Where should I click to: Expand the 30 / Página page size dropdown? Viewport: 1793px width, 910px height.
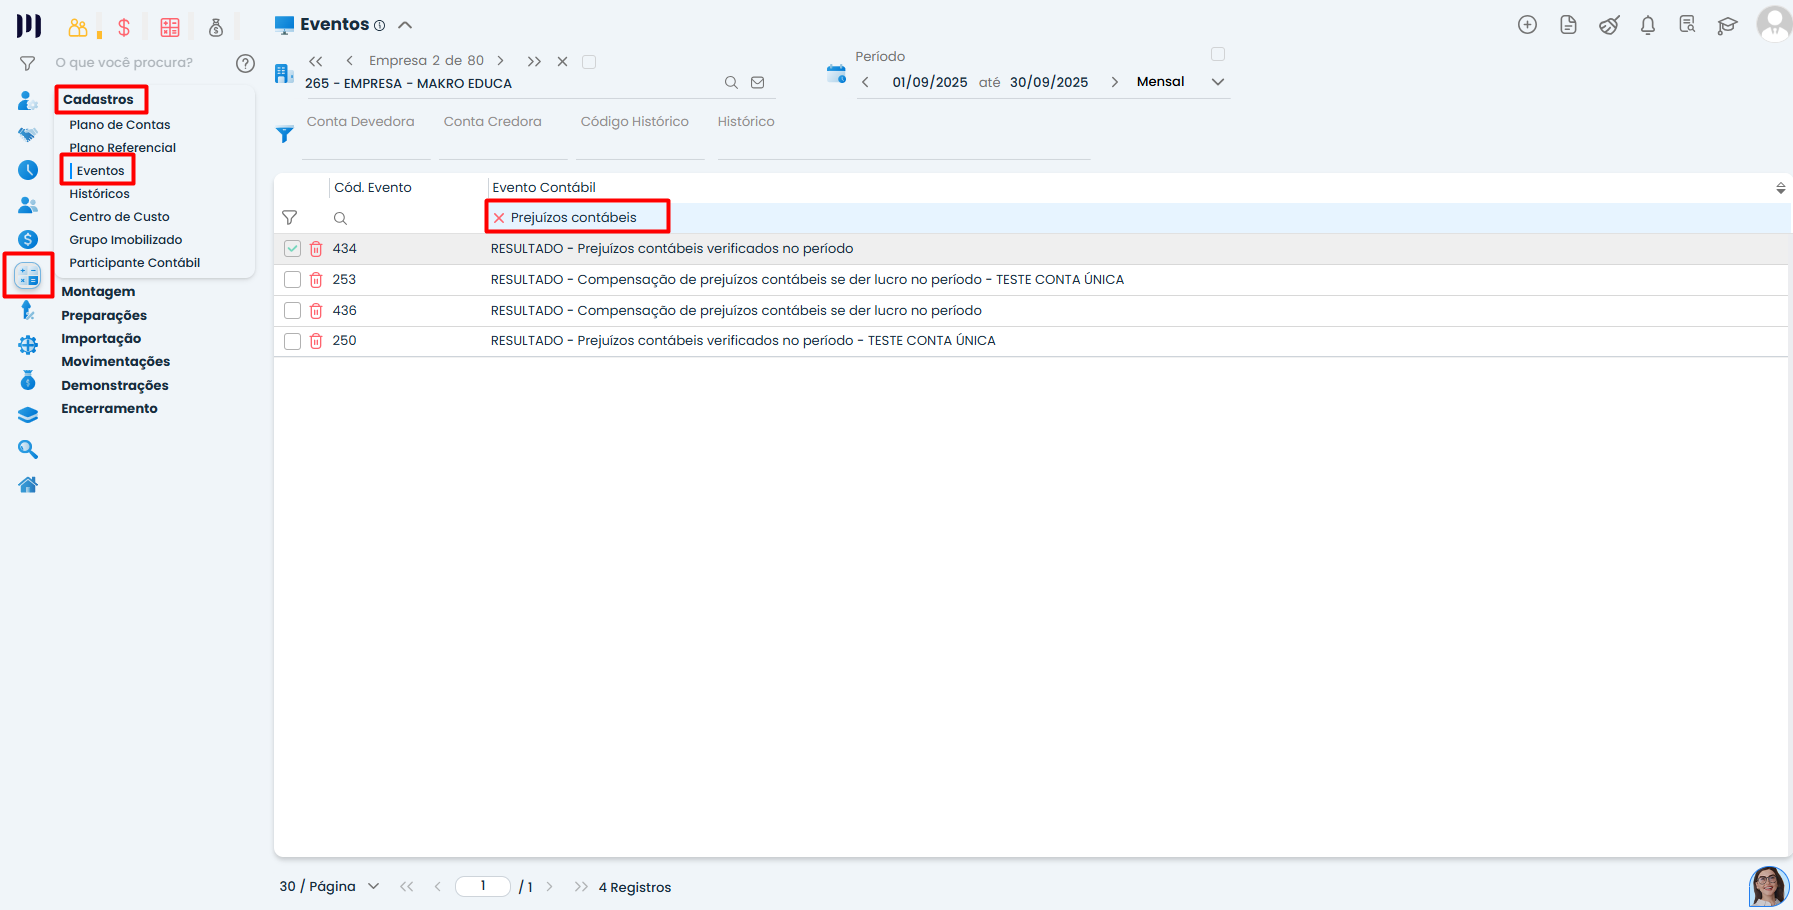373,886
